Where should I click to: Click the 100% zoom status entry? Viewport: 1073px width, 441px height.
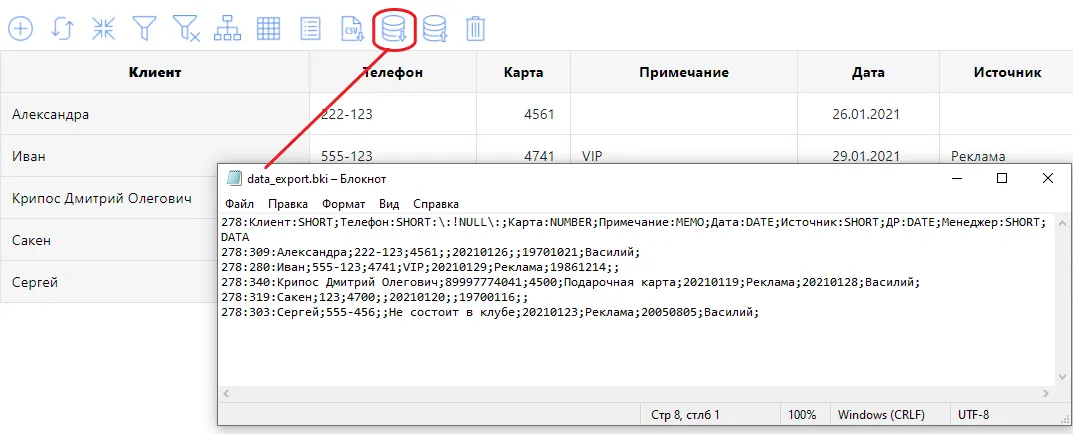point(802,414)
